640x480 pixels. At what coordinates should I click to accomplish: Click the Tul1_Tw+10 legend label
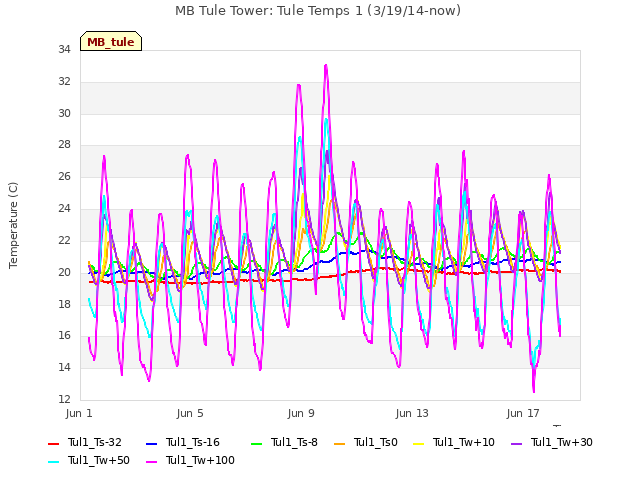(464, 442)
